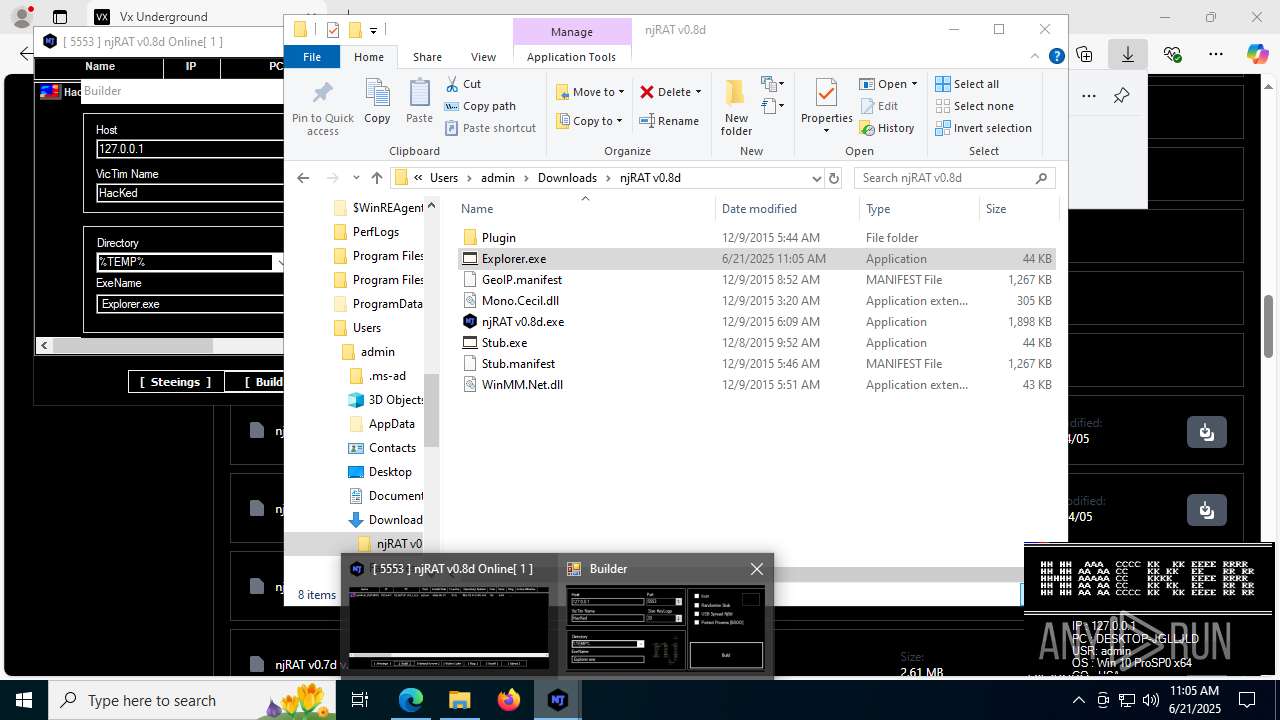The width and height of the screenshot is (1280, 720).
Task: Select the Builder window preview thumbnail
Action: click(666, 626)
